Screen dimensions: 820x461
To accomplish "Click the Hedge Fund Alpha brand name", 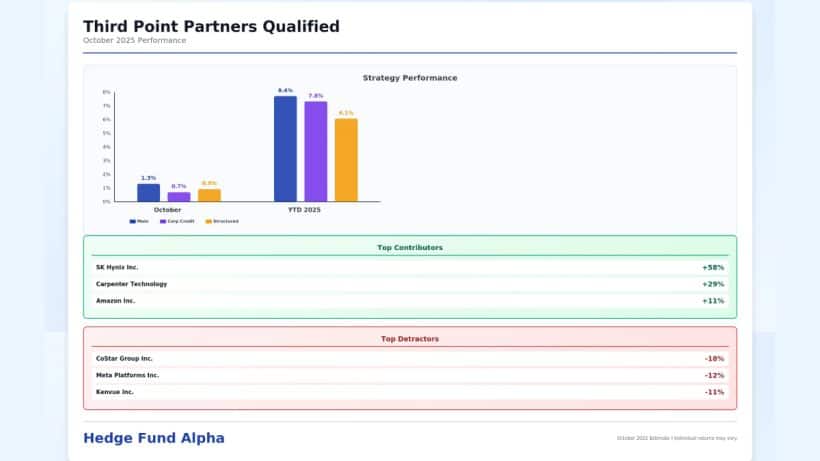I will pyautogui.click(x=154, y=438).
